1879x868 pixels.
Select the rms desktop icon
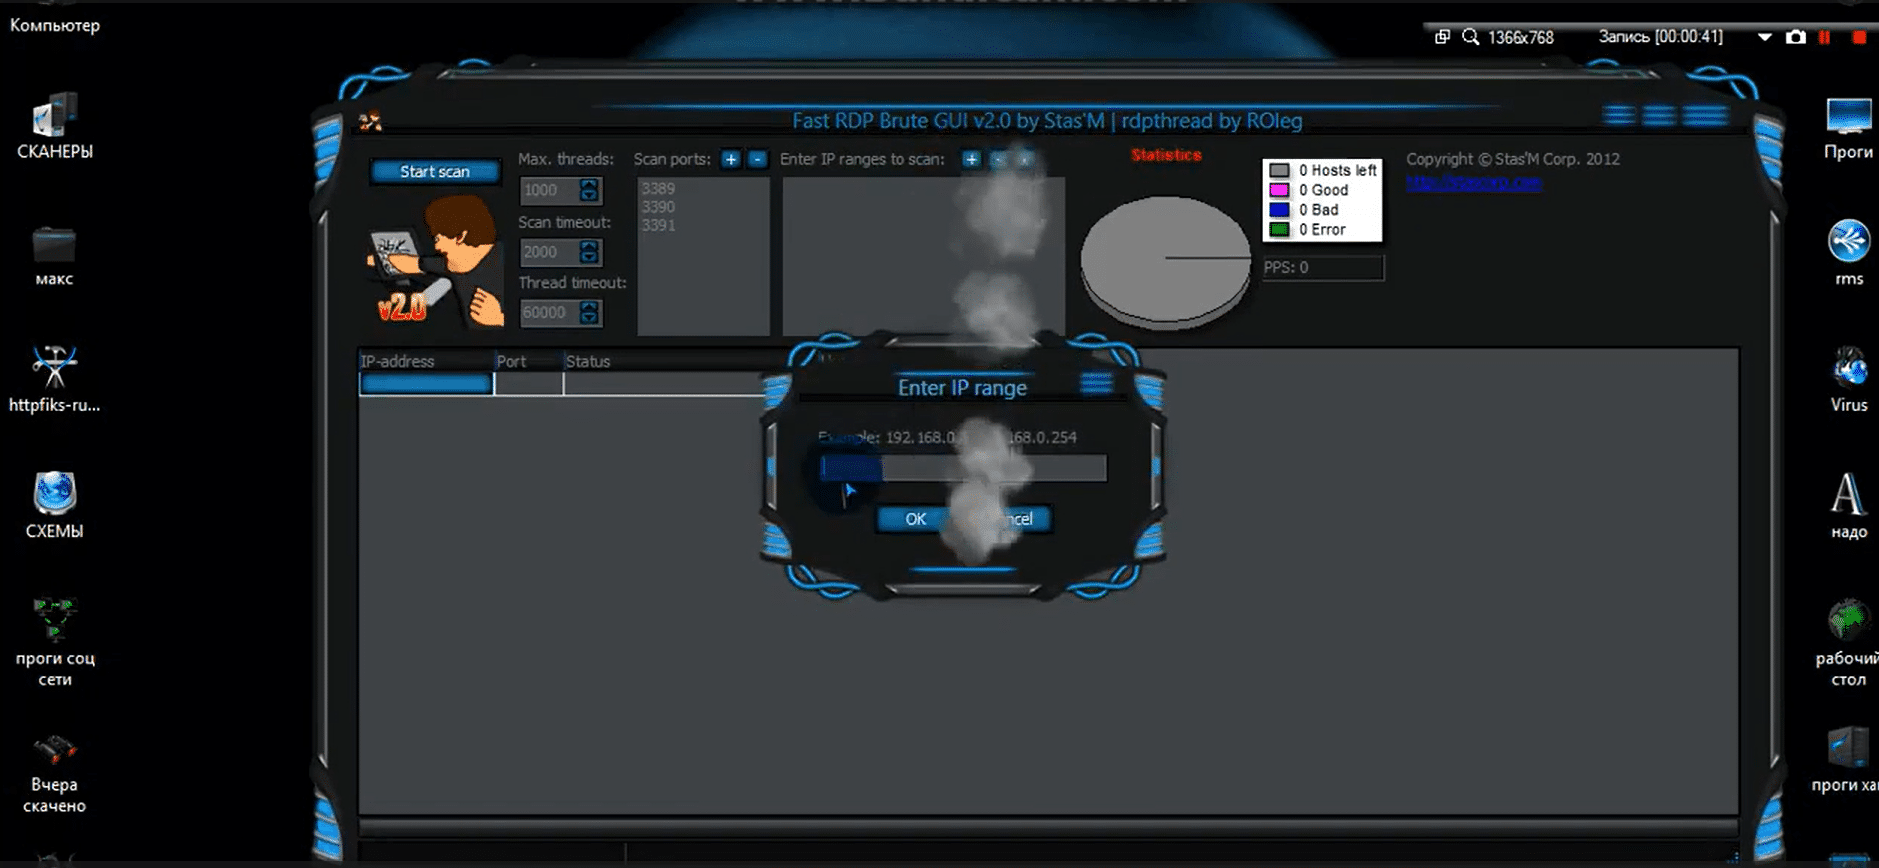pos(1848,253)
